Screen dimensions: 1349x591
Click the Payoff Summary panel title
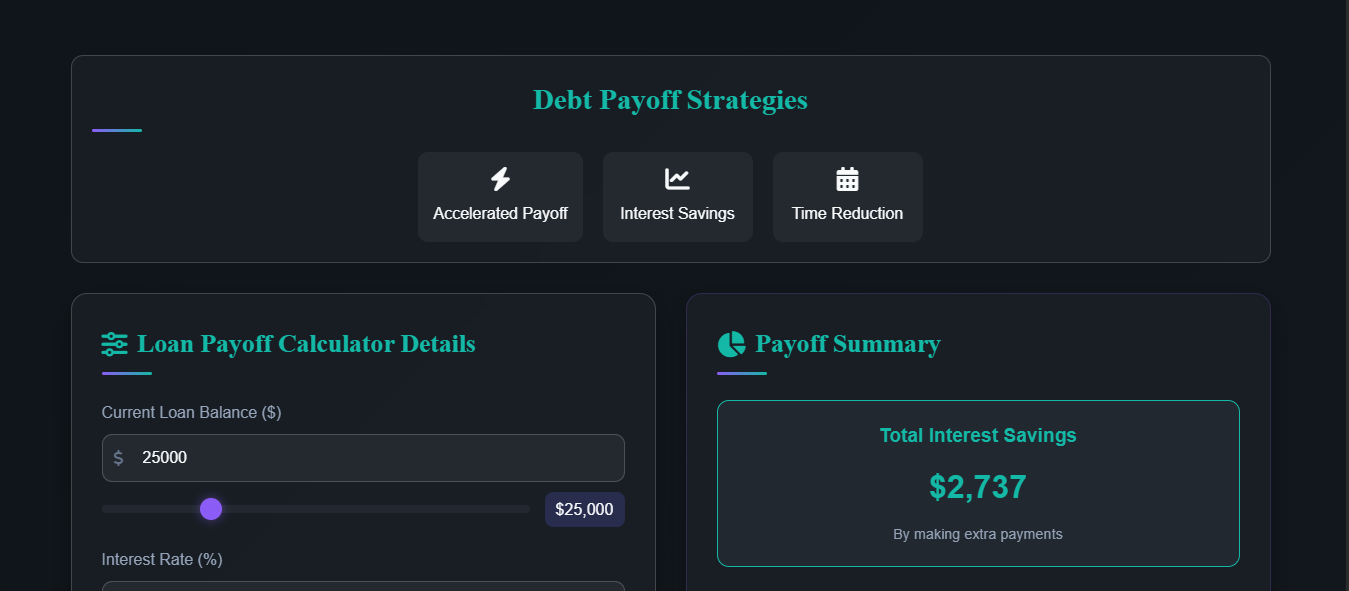(848, 344)
